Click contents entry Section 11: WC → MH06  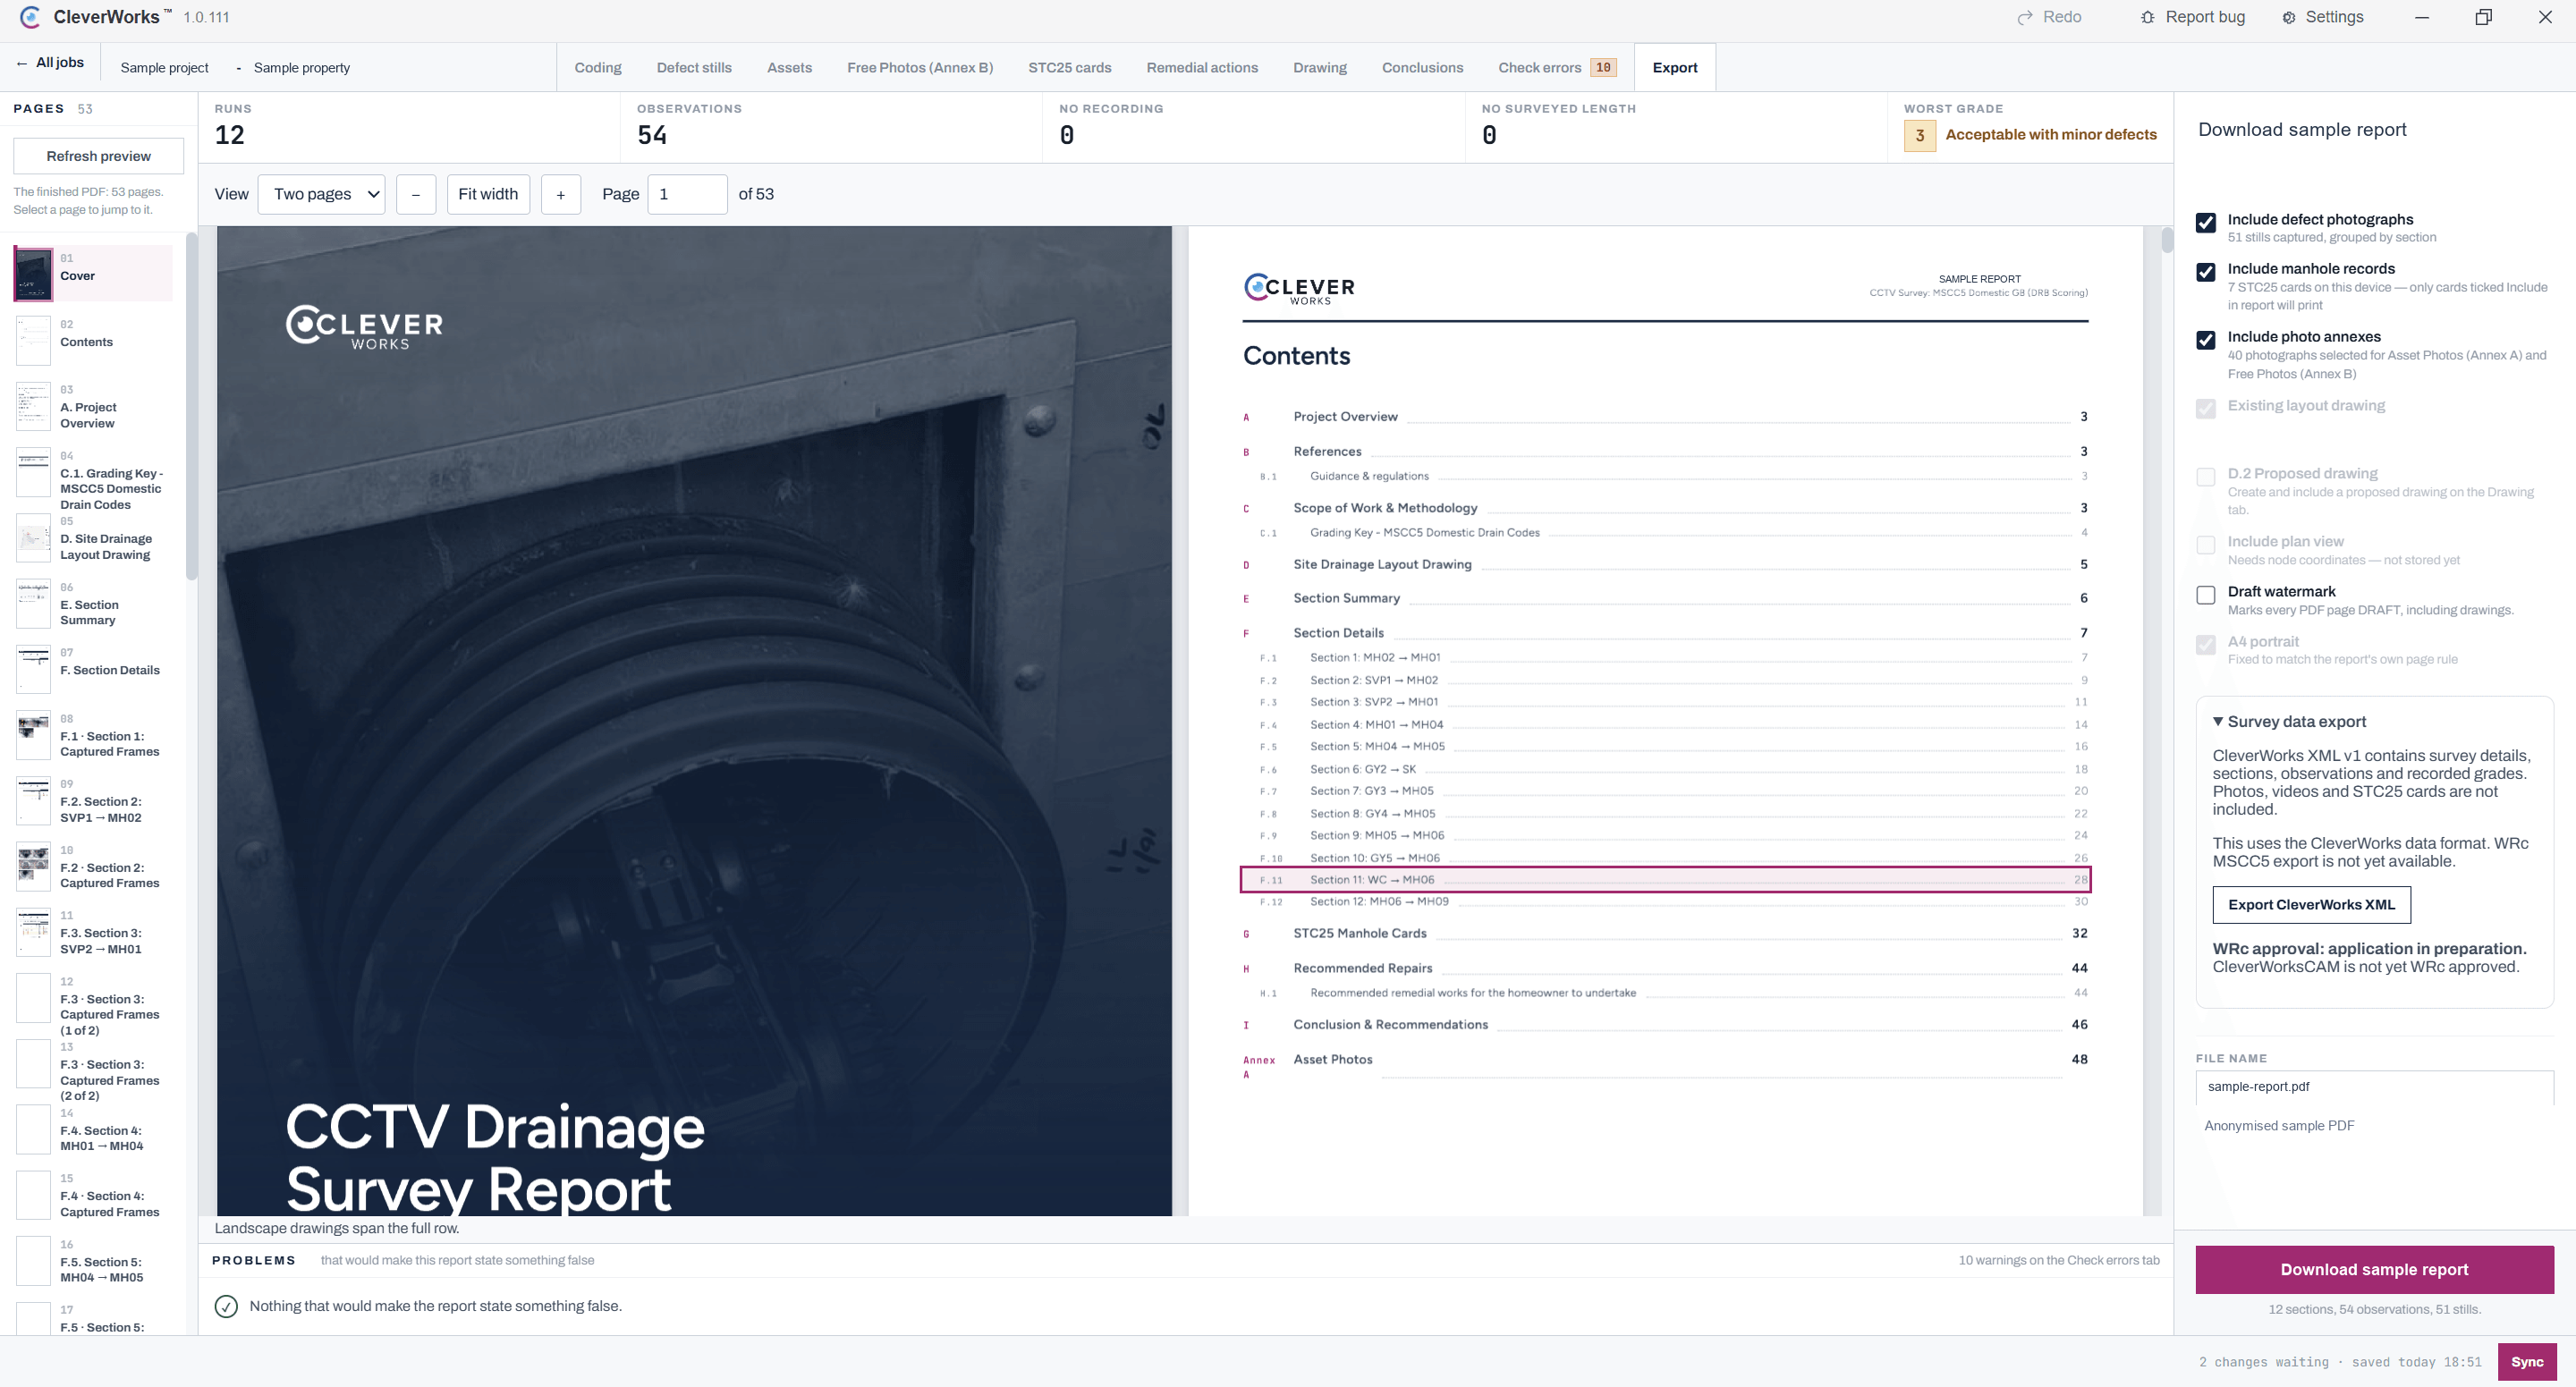coord(1665,880)
